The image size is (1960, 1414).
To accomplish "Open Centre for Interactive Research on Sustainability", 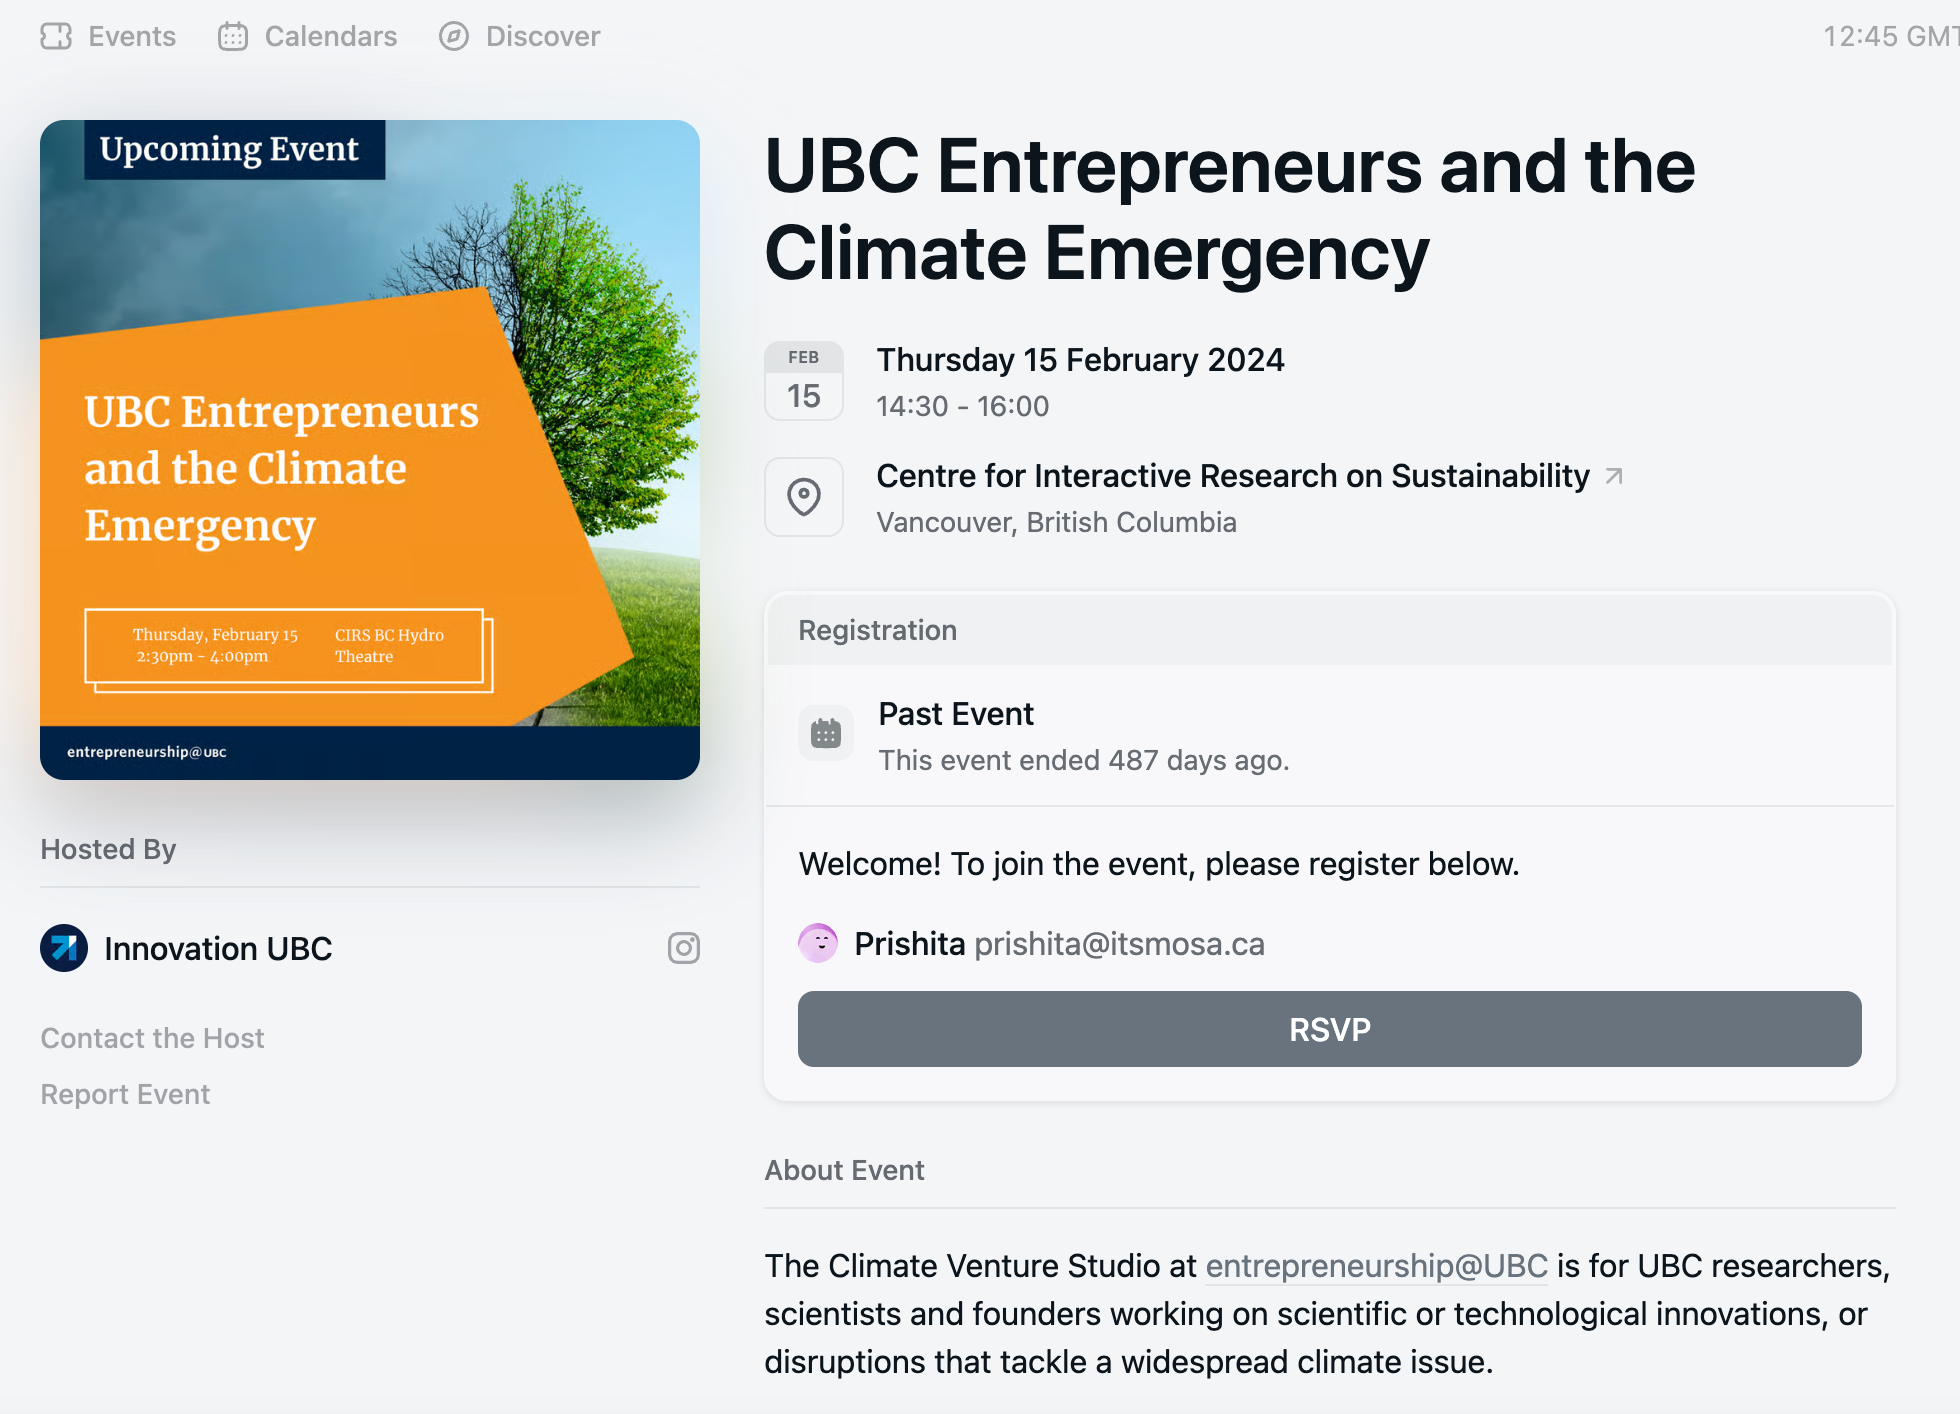I will tap(1233, 476).
